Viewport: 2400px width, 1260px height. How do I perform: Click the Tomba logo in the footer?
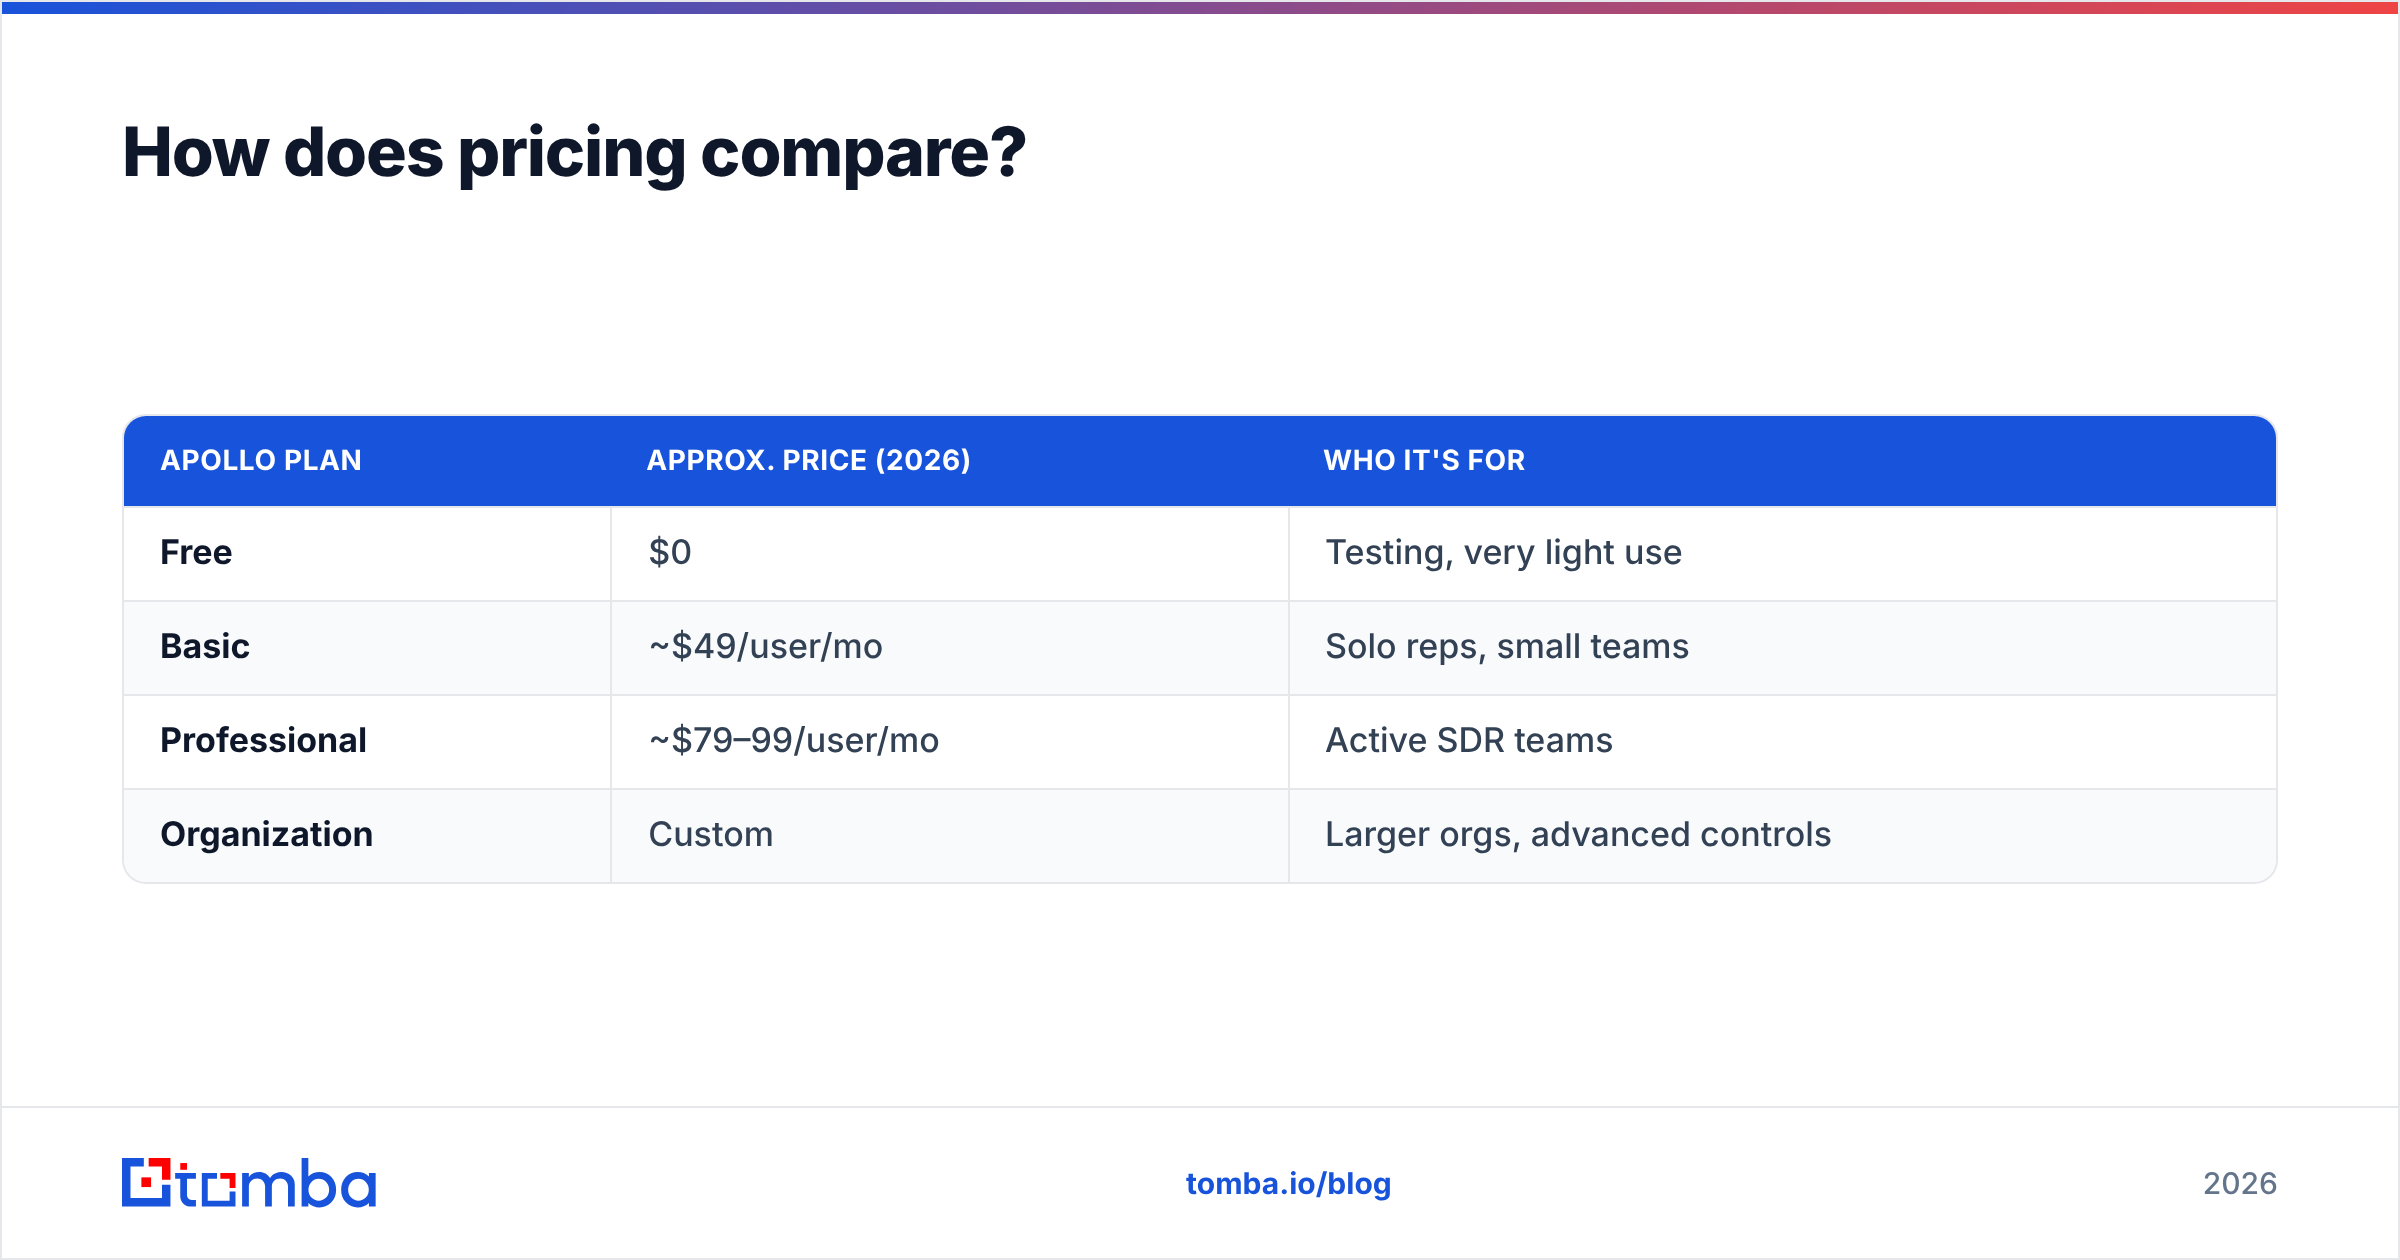249,1183
